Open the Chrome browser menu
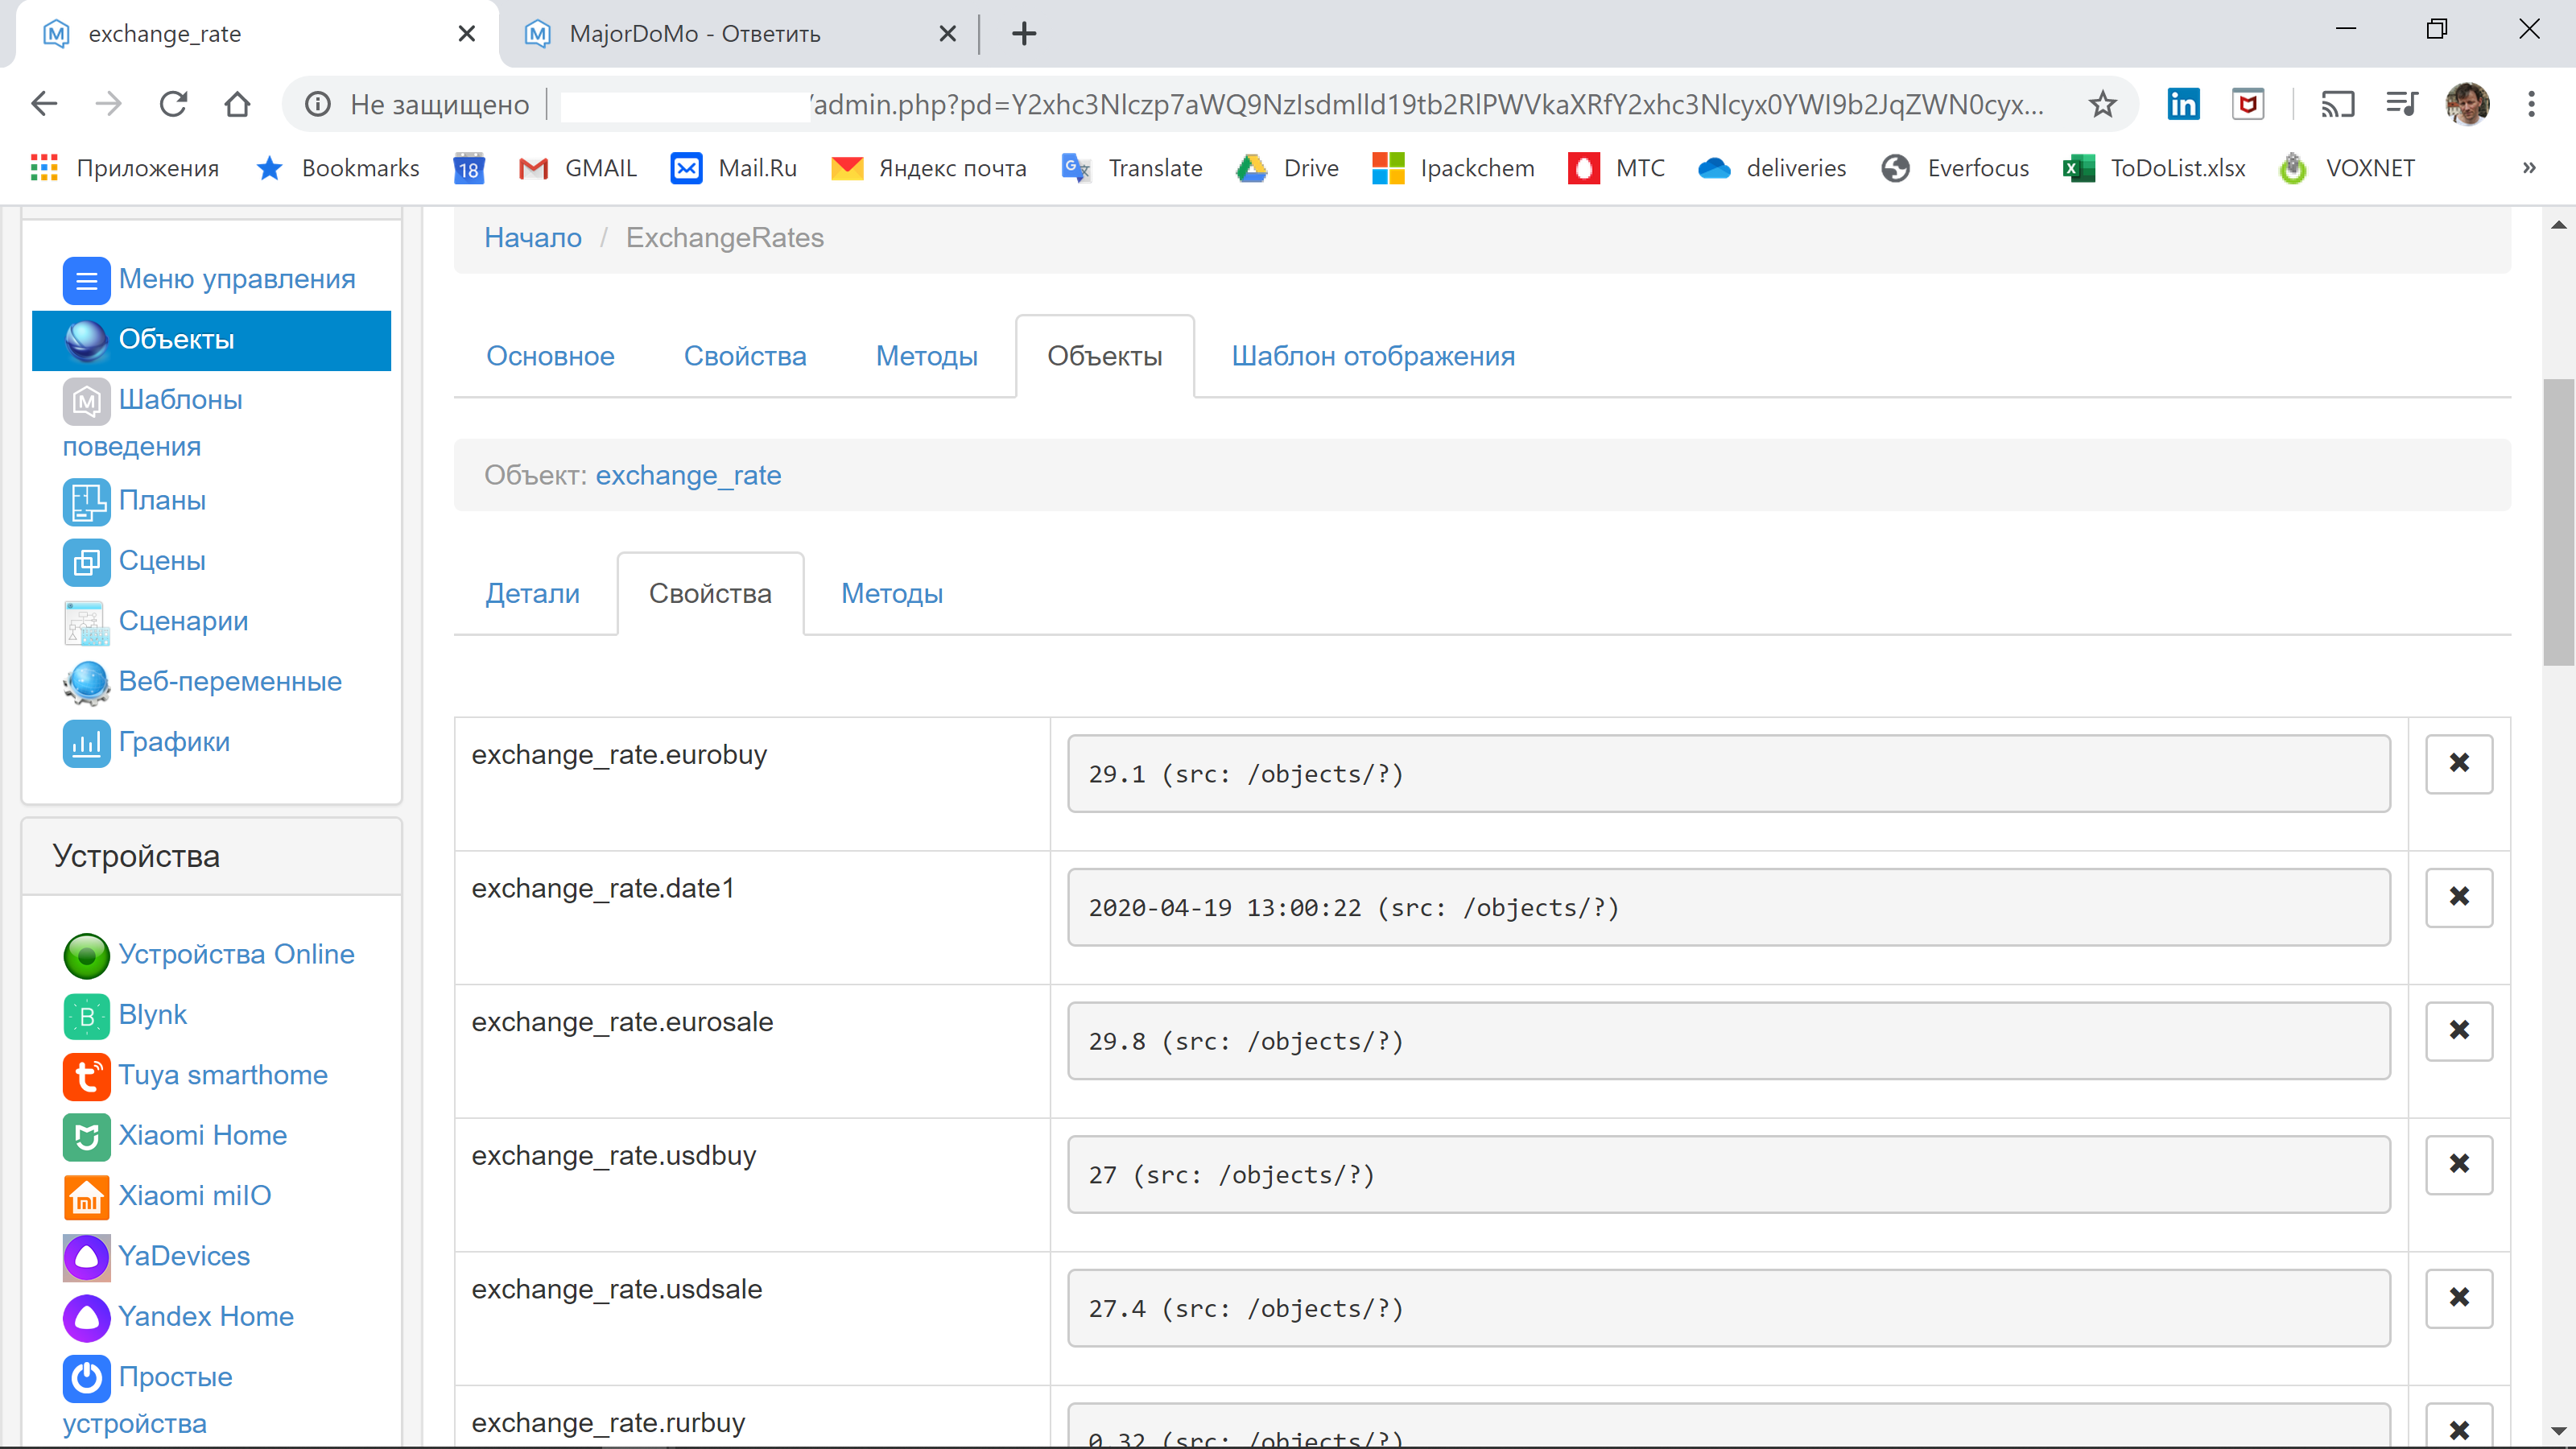Viewport: 2576px width, 1449px height. pyautogui.click(x=2532, y=104)
